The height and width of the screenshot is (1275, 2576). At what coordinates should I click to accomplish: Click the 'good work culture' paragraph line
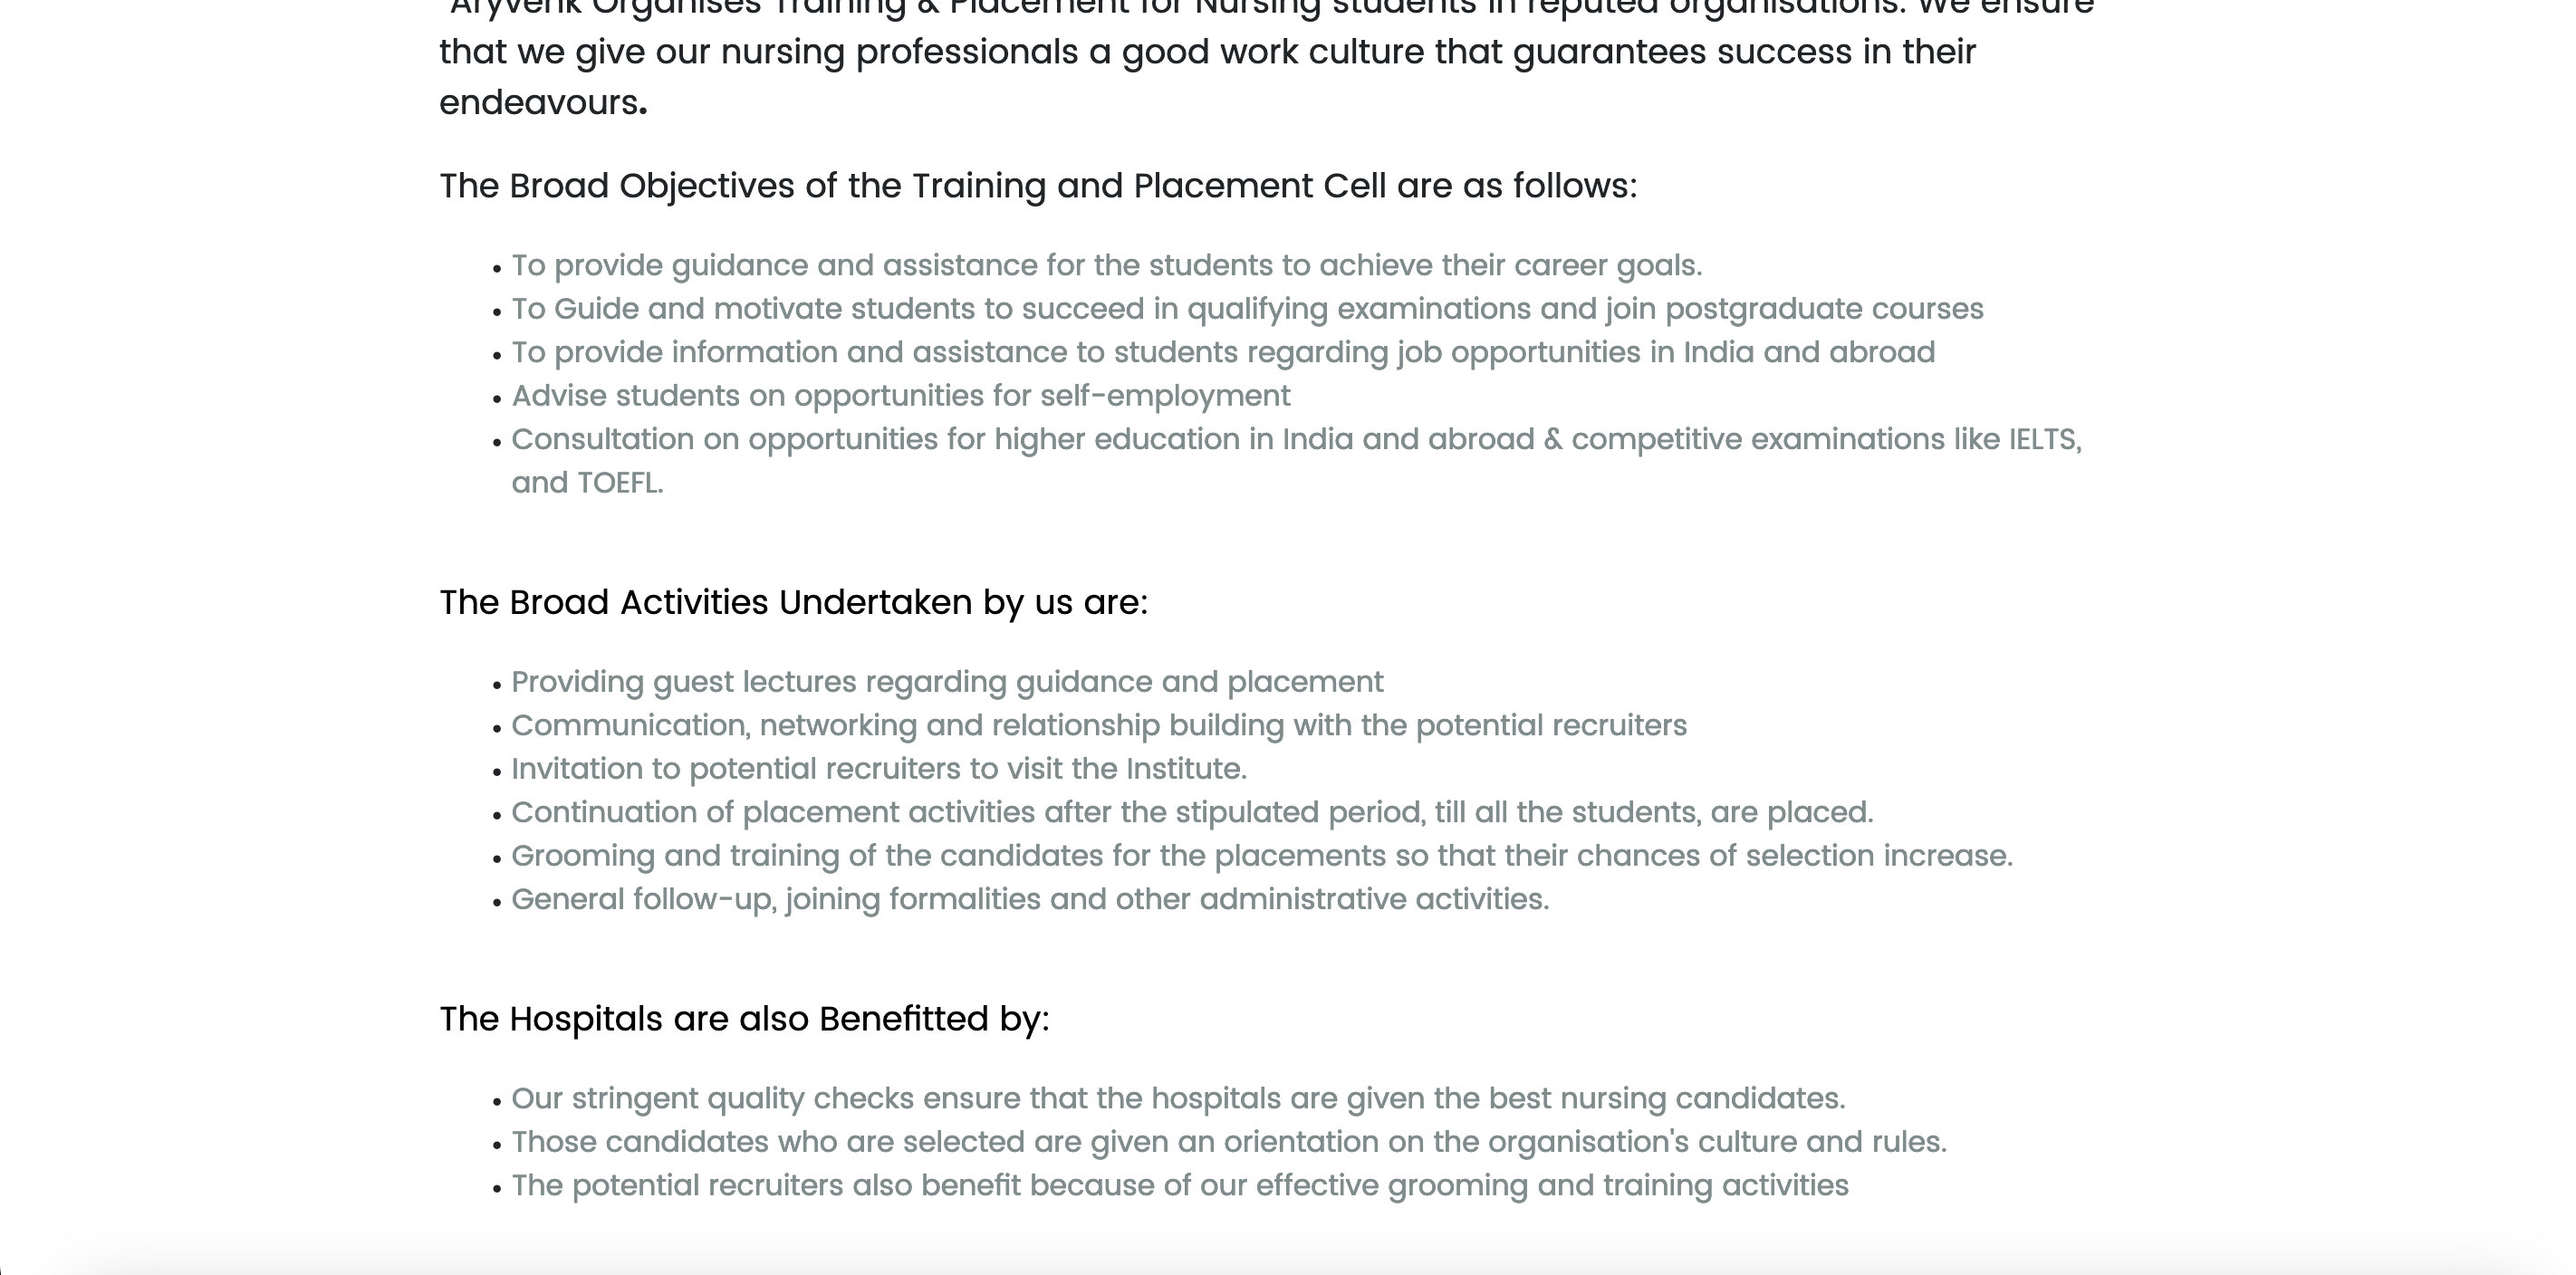1207,52
